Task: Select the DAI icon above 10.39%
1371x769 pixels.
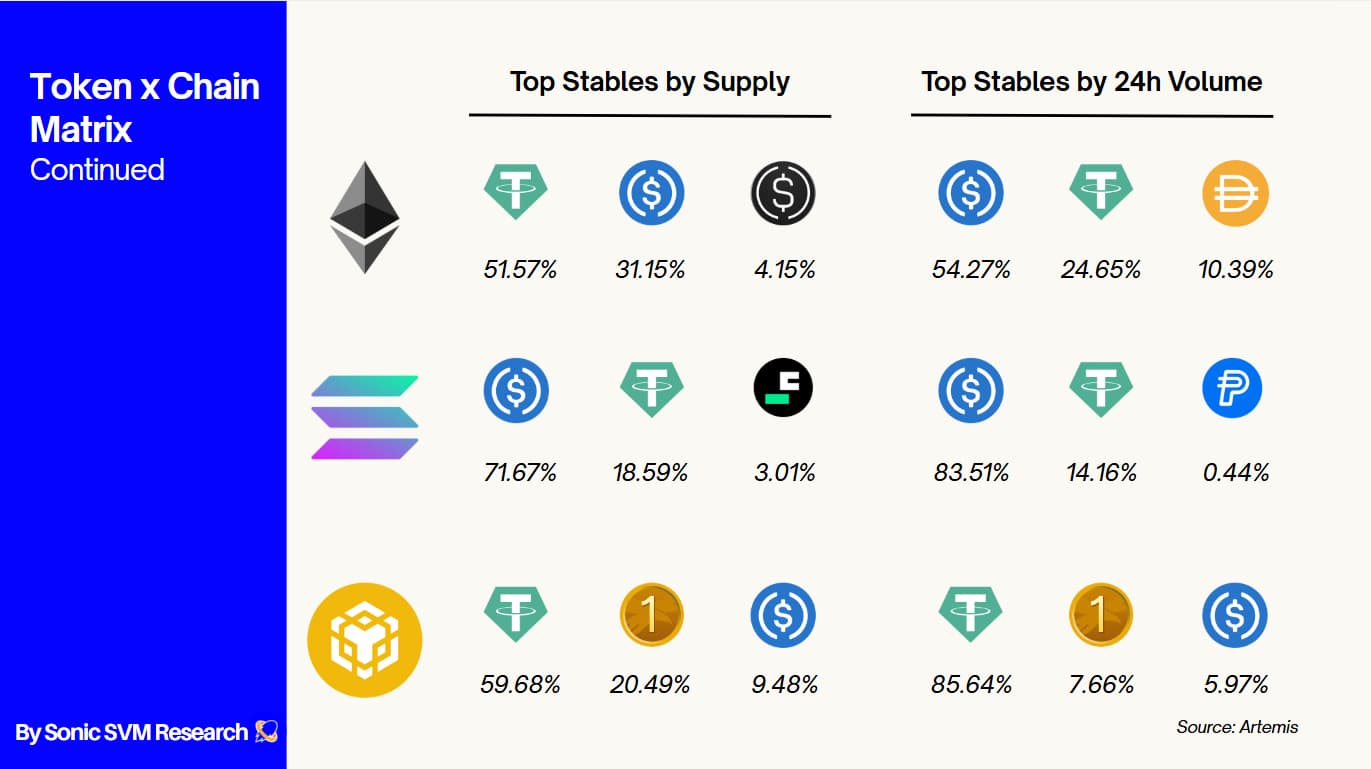Action: [x=1235, y=191]
